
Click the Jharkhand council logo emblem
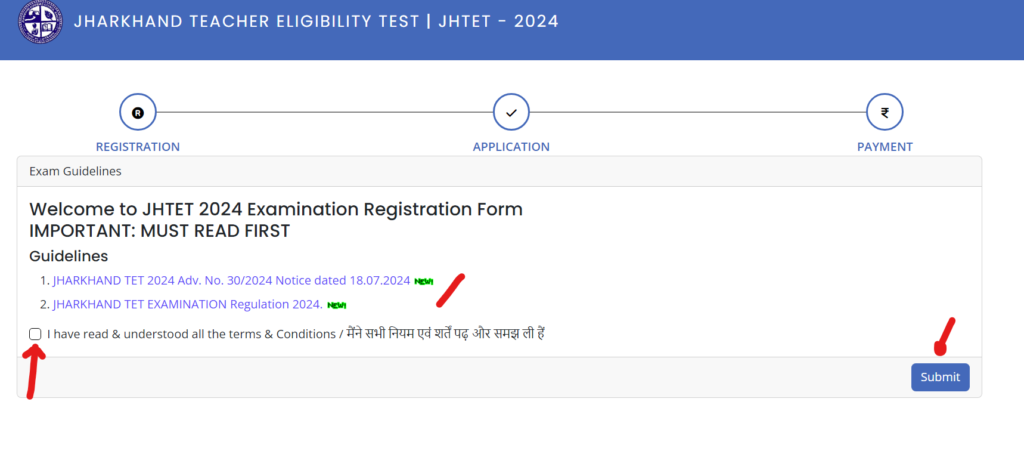click(40, 22)
